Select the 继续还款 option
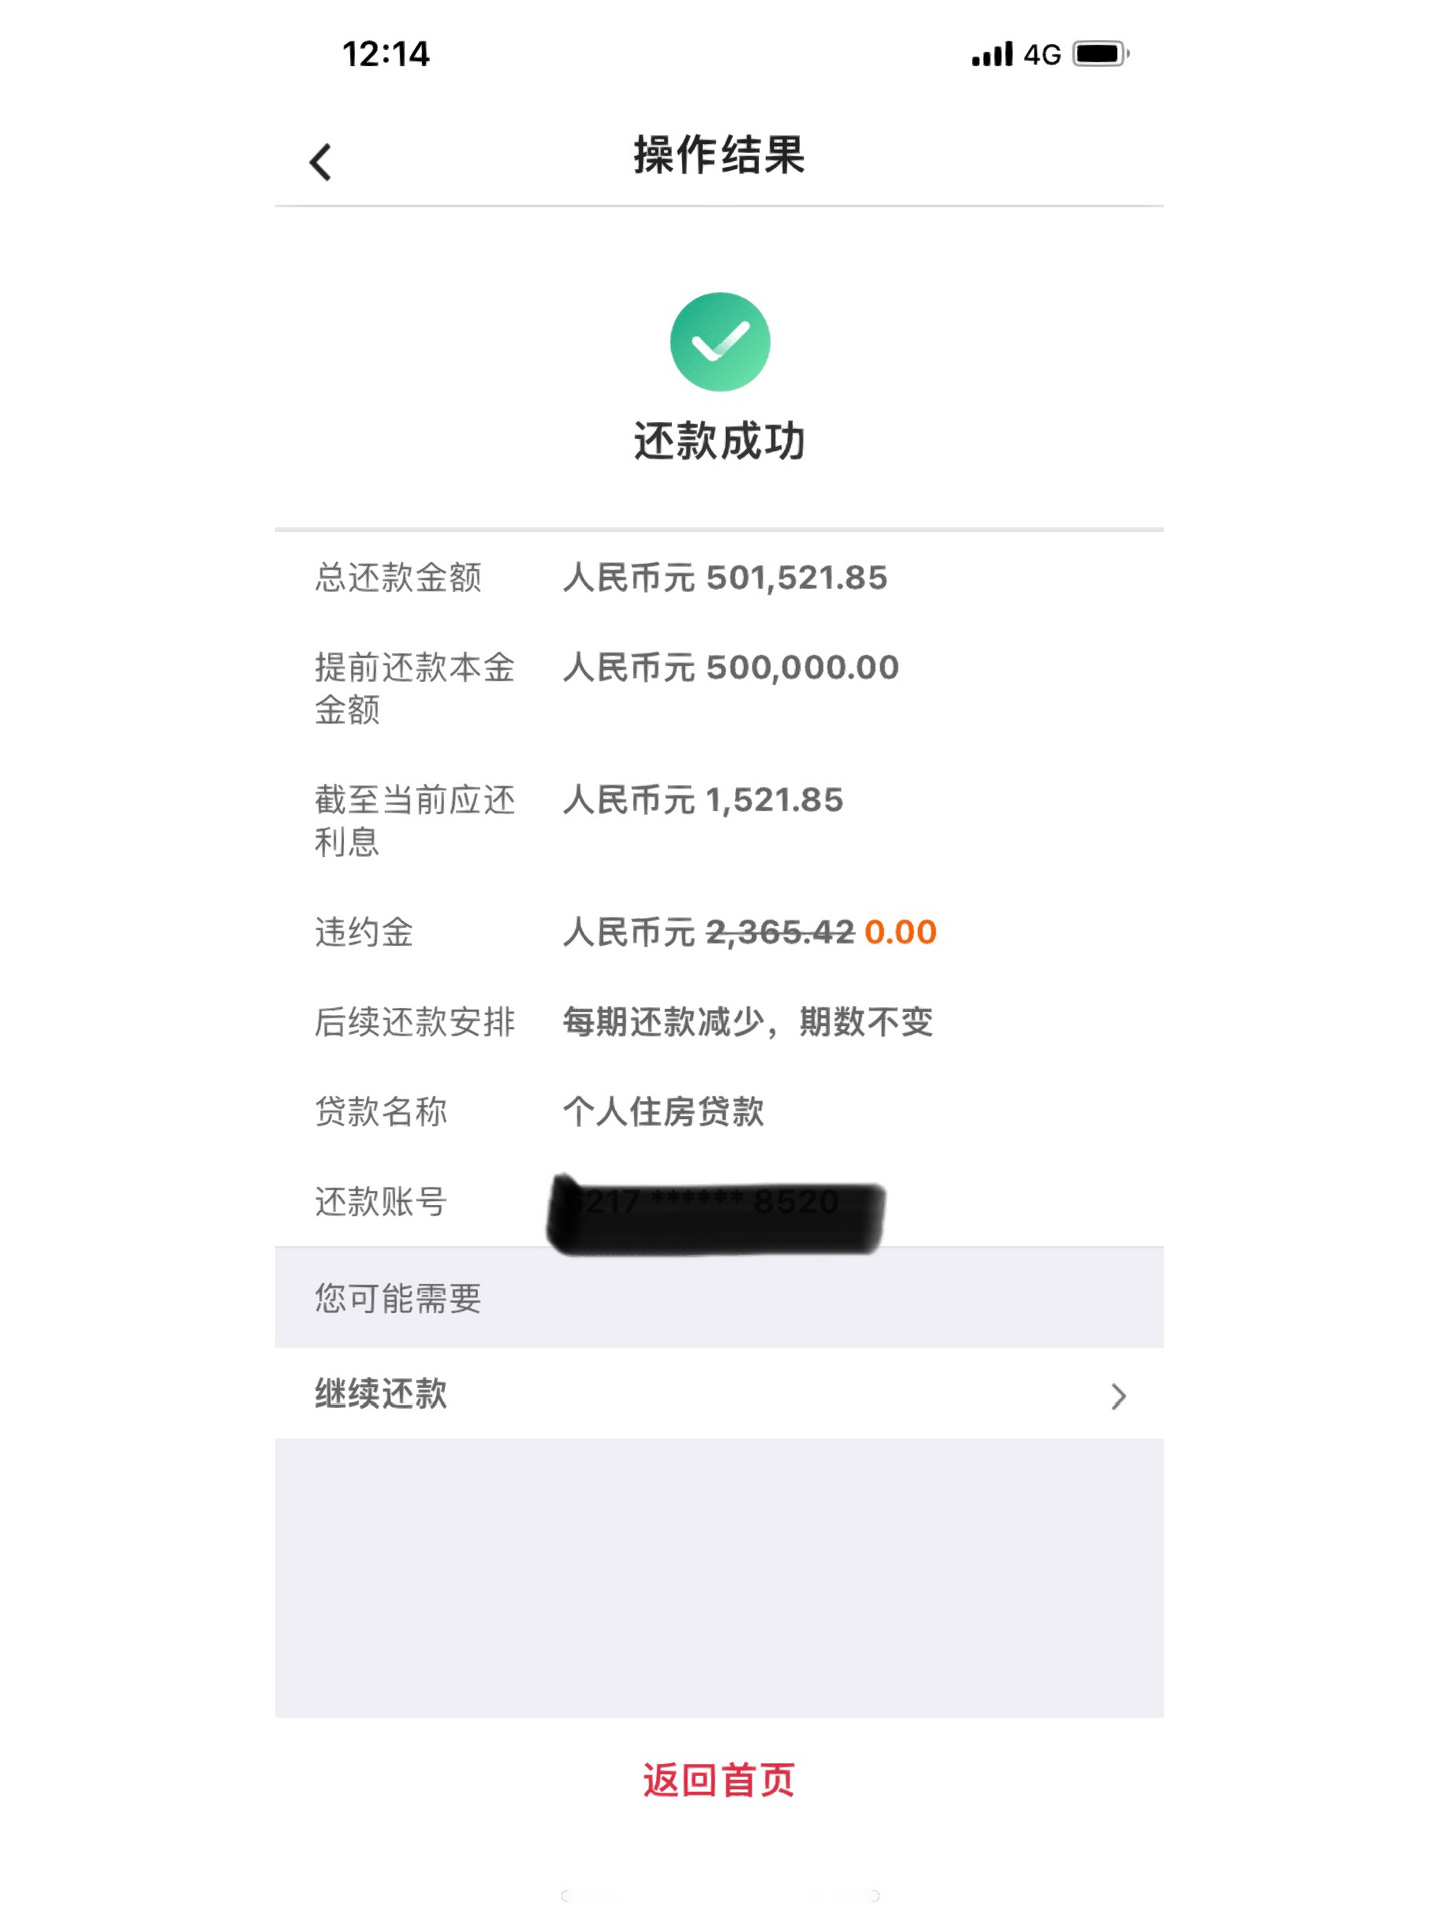This screenshot has width=1440, height=1920. point(382,1394)
